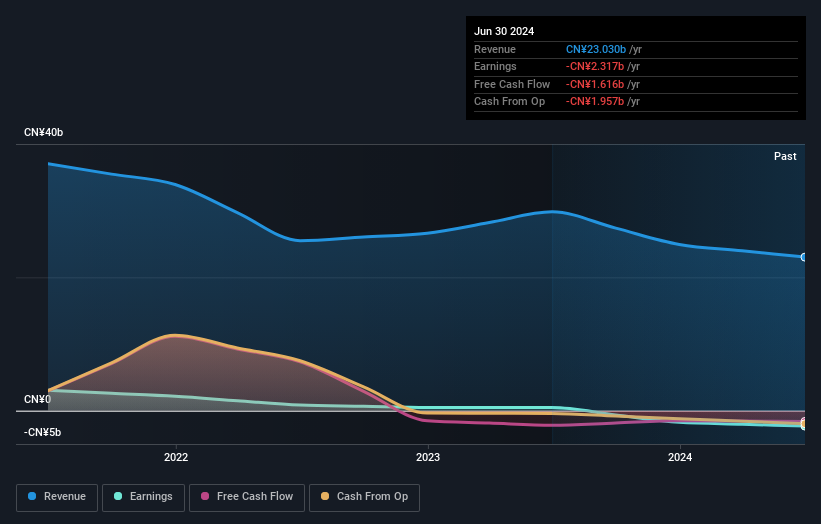This screenshot has width=821, height=524.
Task: Click the Jun 30 2024 tooltip date
Action: tap(504, 31)
